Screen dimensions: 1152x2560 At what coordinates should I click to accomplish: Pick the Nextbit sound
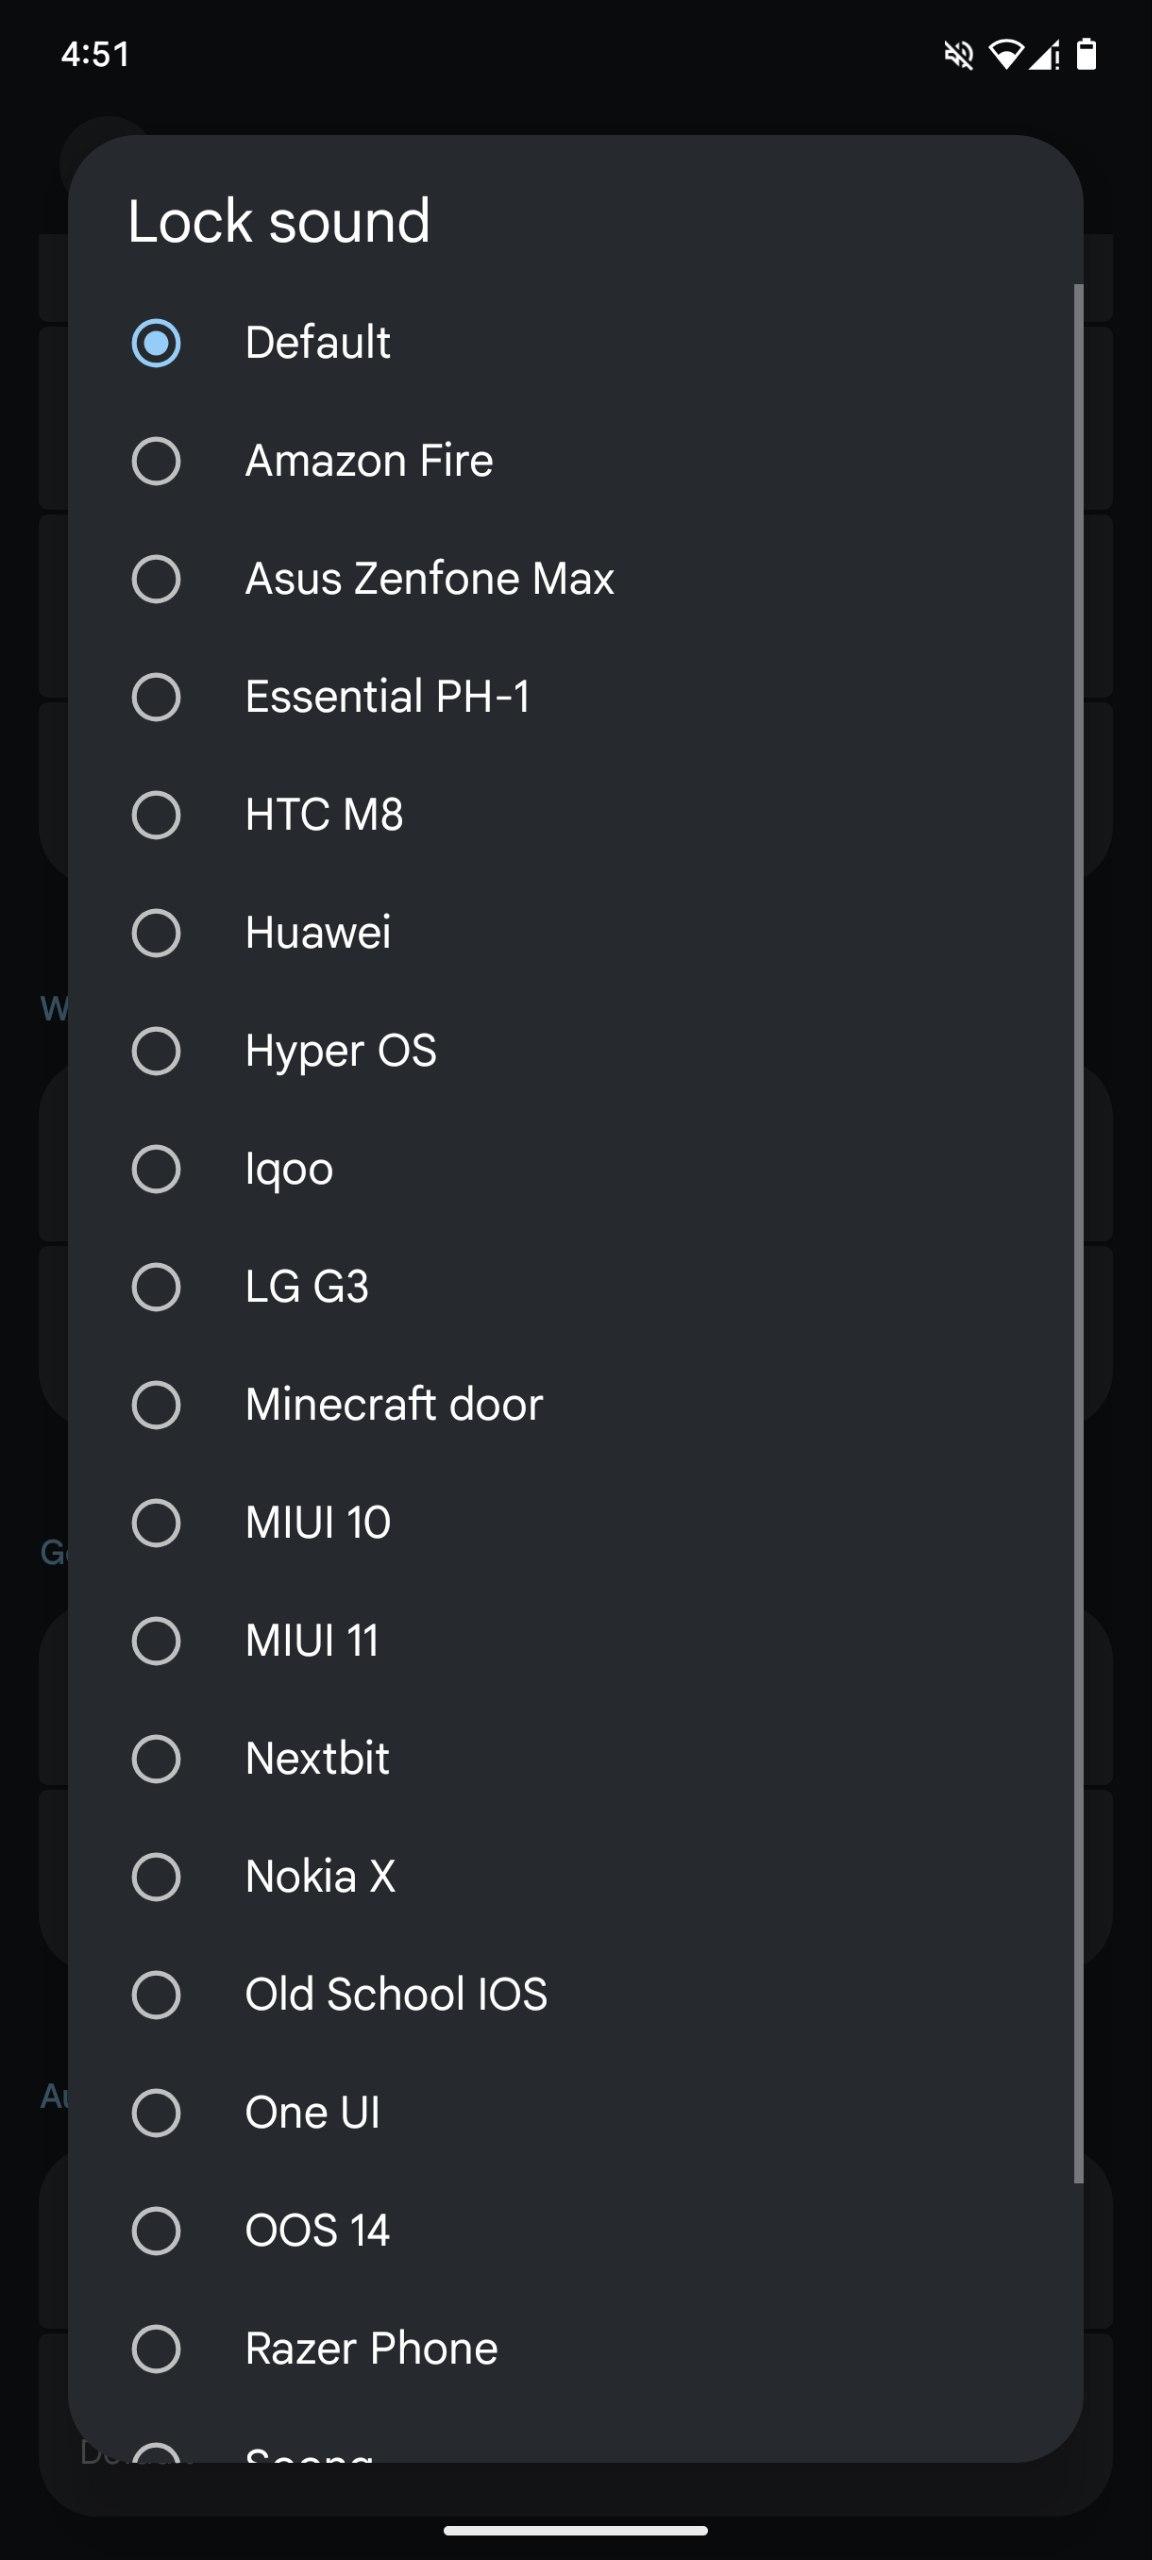pos(156,1759)
